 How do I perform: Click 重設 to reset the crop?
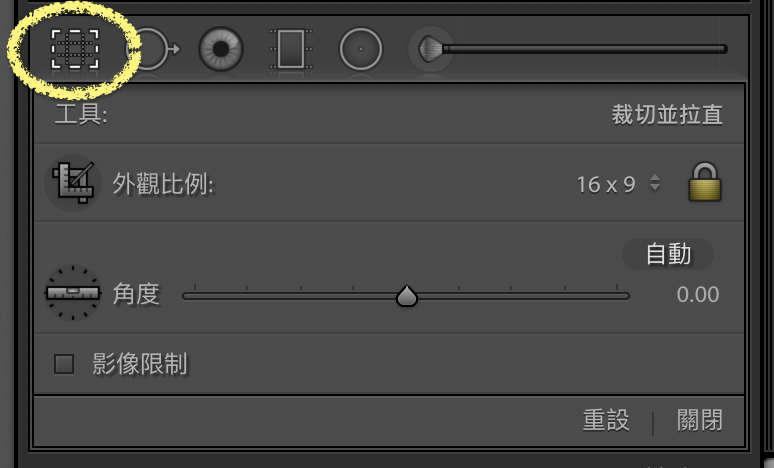[x=606, y=420]
